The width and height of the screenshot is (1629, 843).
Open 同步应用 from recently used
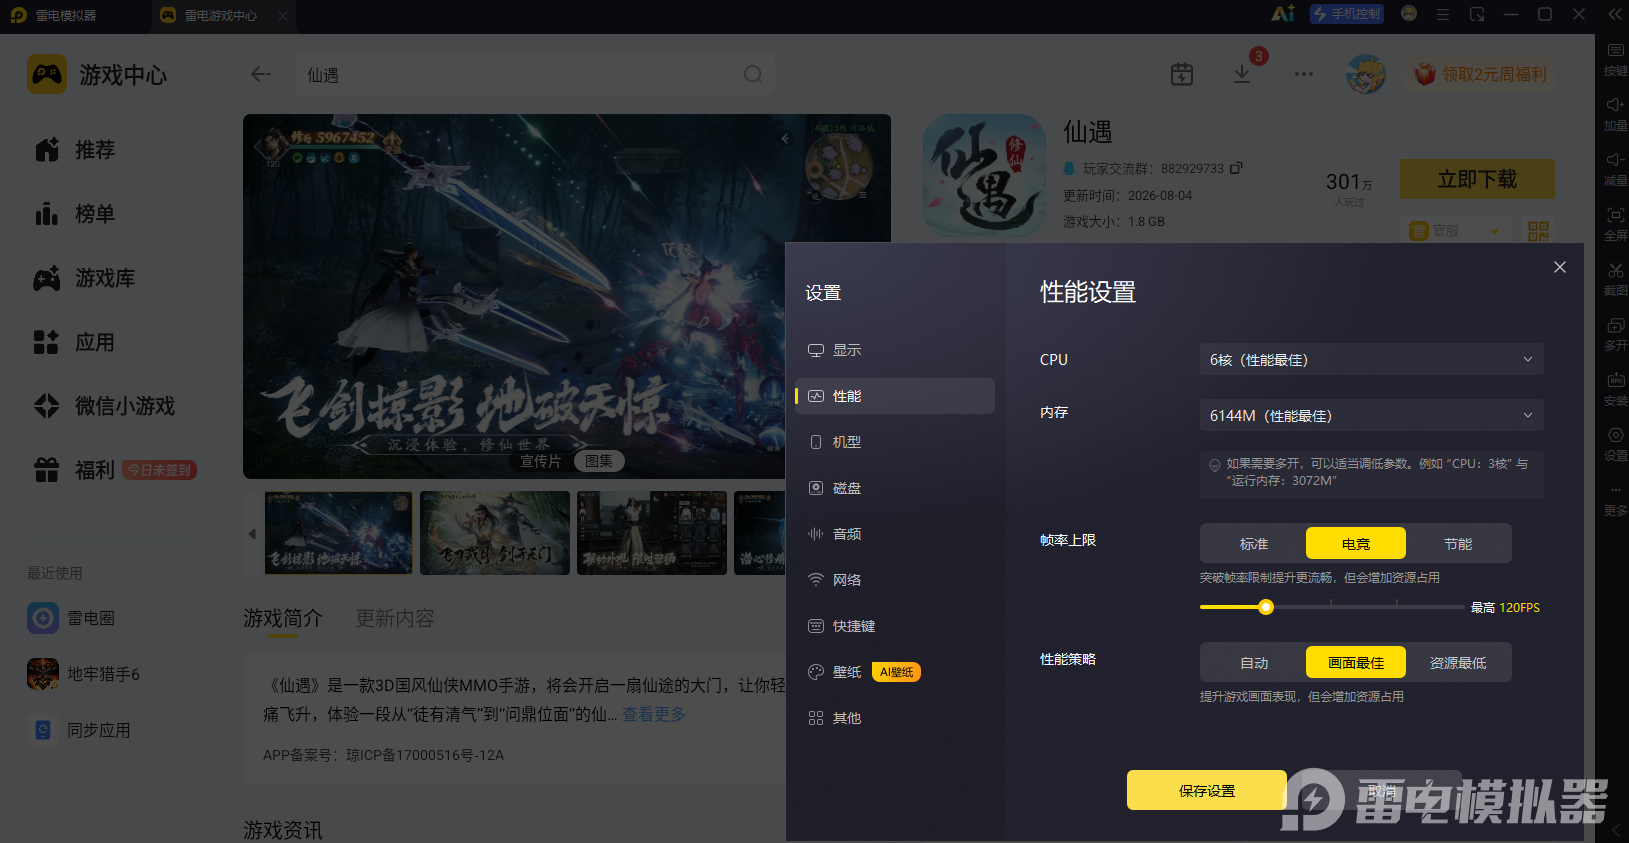coord(80,730)
